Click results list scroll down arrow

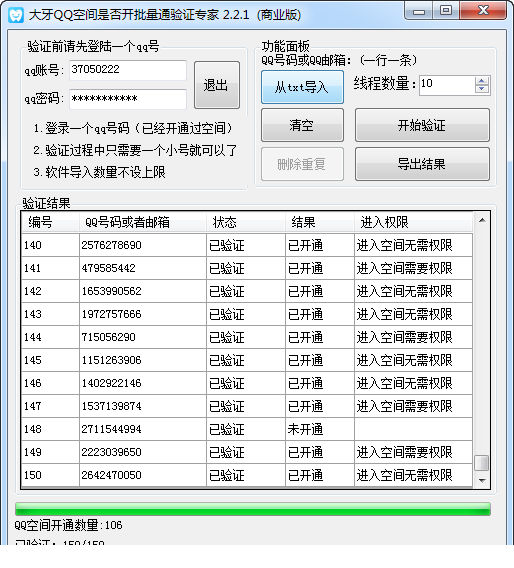click(482, 480)
